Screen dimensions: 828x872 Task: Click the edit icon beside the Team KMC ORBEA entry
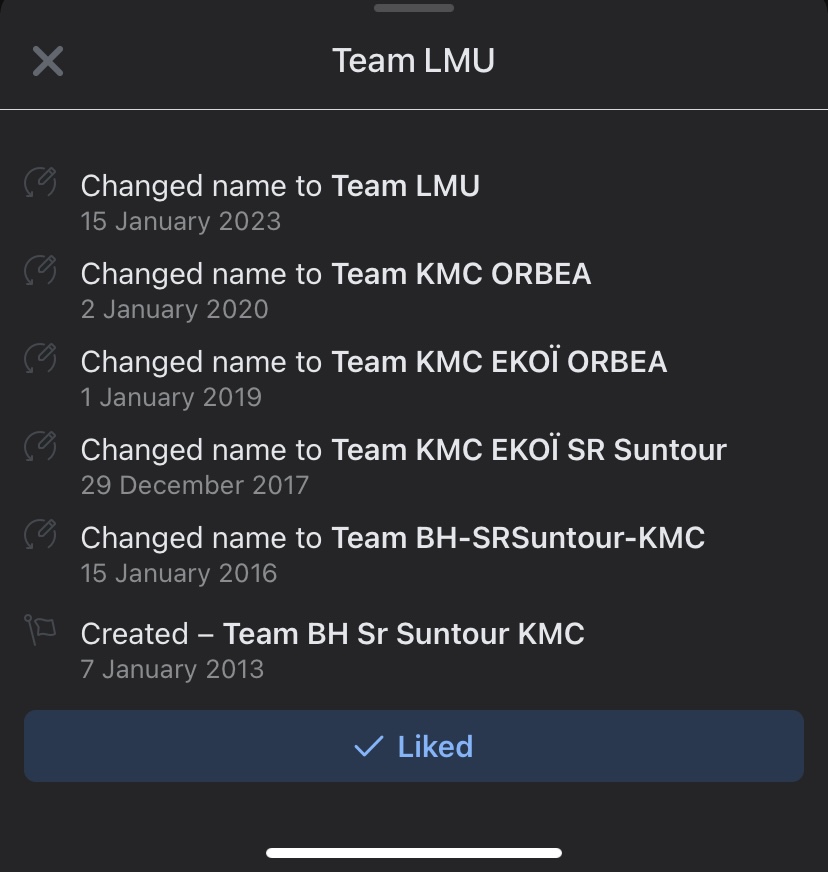coord(40,272)
